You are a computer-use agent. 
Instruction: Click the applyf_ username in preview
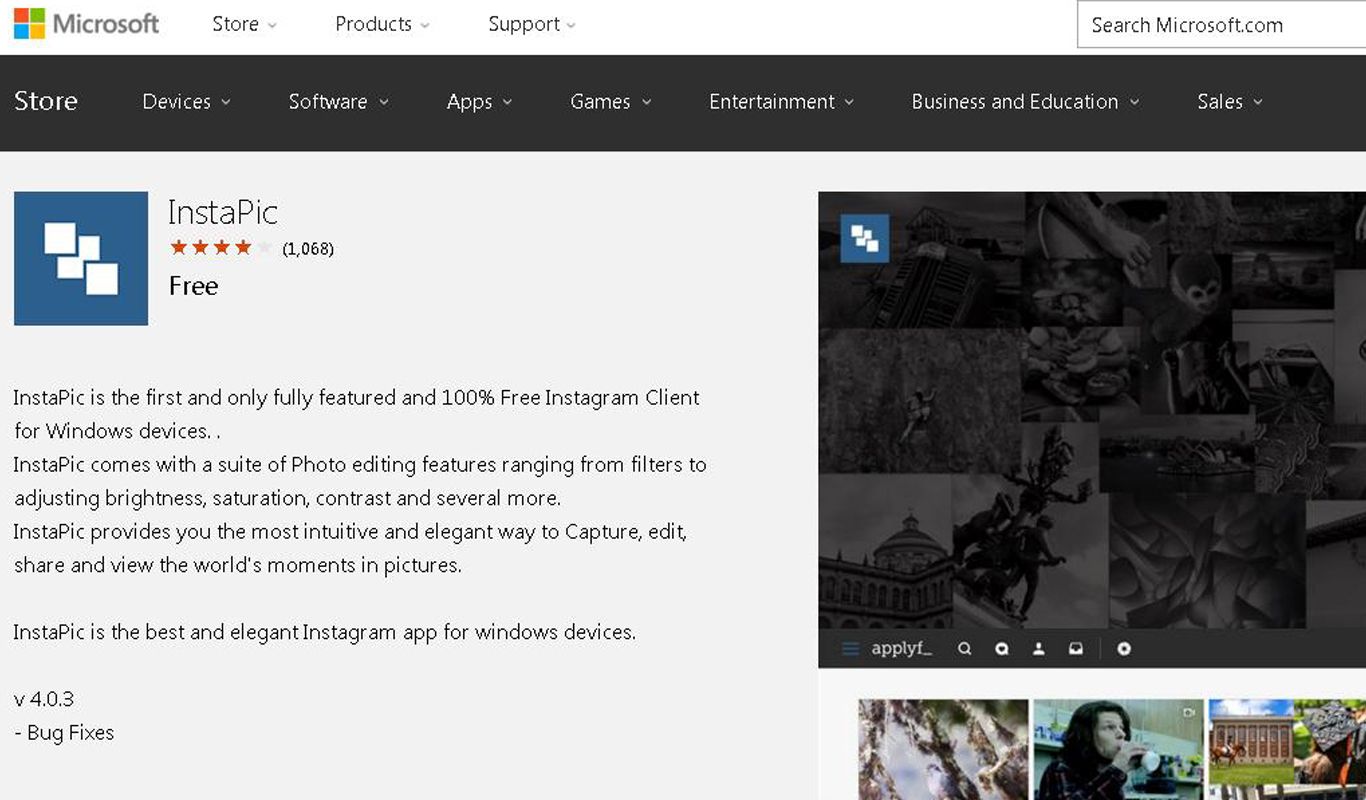[901, 649]
